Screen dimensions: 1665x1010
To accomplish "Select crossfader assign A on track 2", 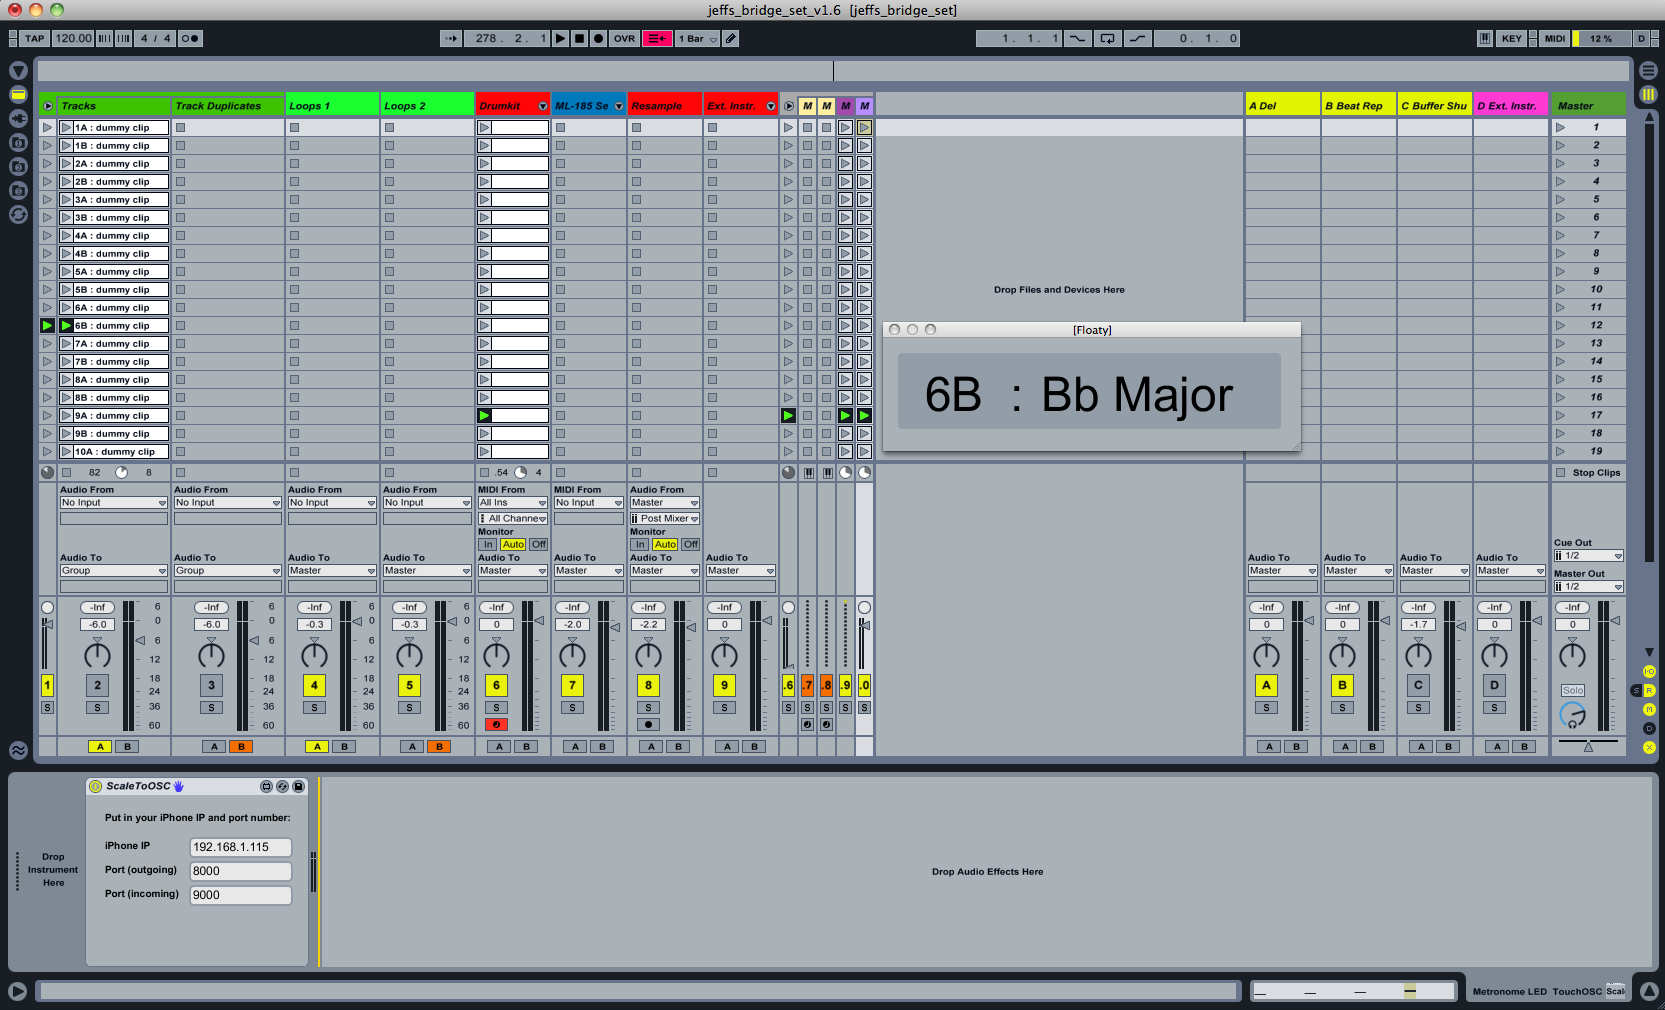I will pos(100,747).
